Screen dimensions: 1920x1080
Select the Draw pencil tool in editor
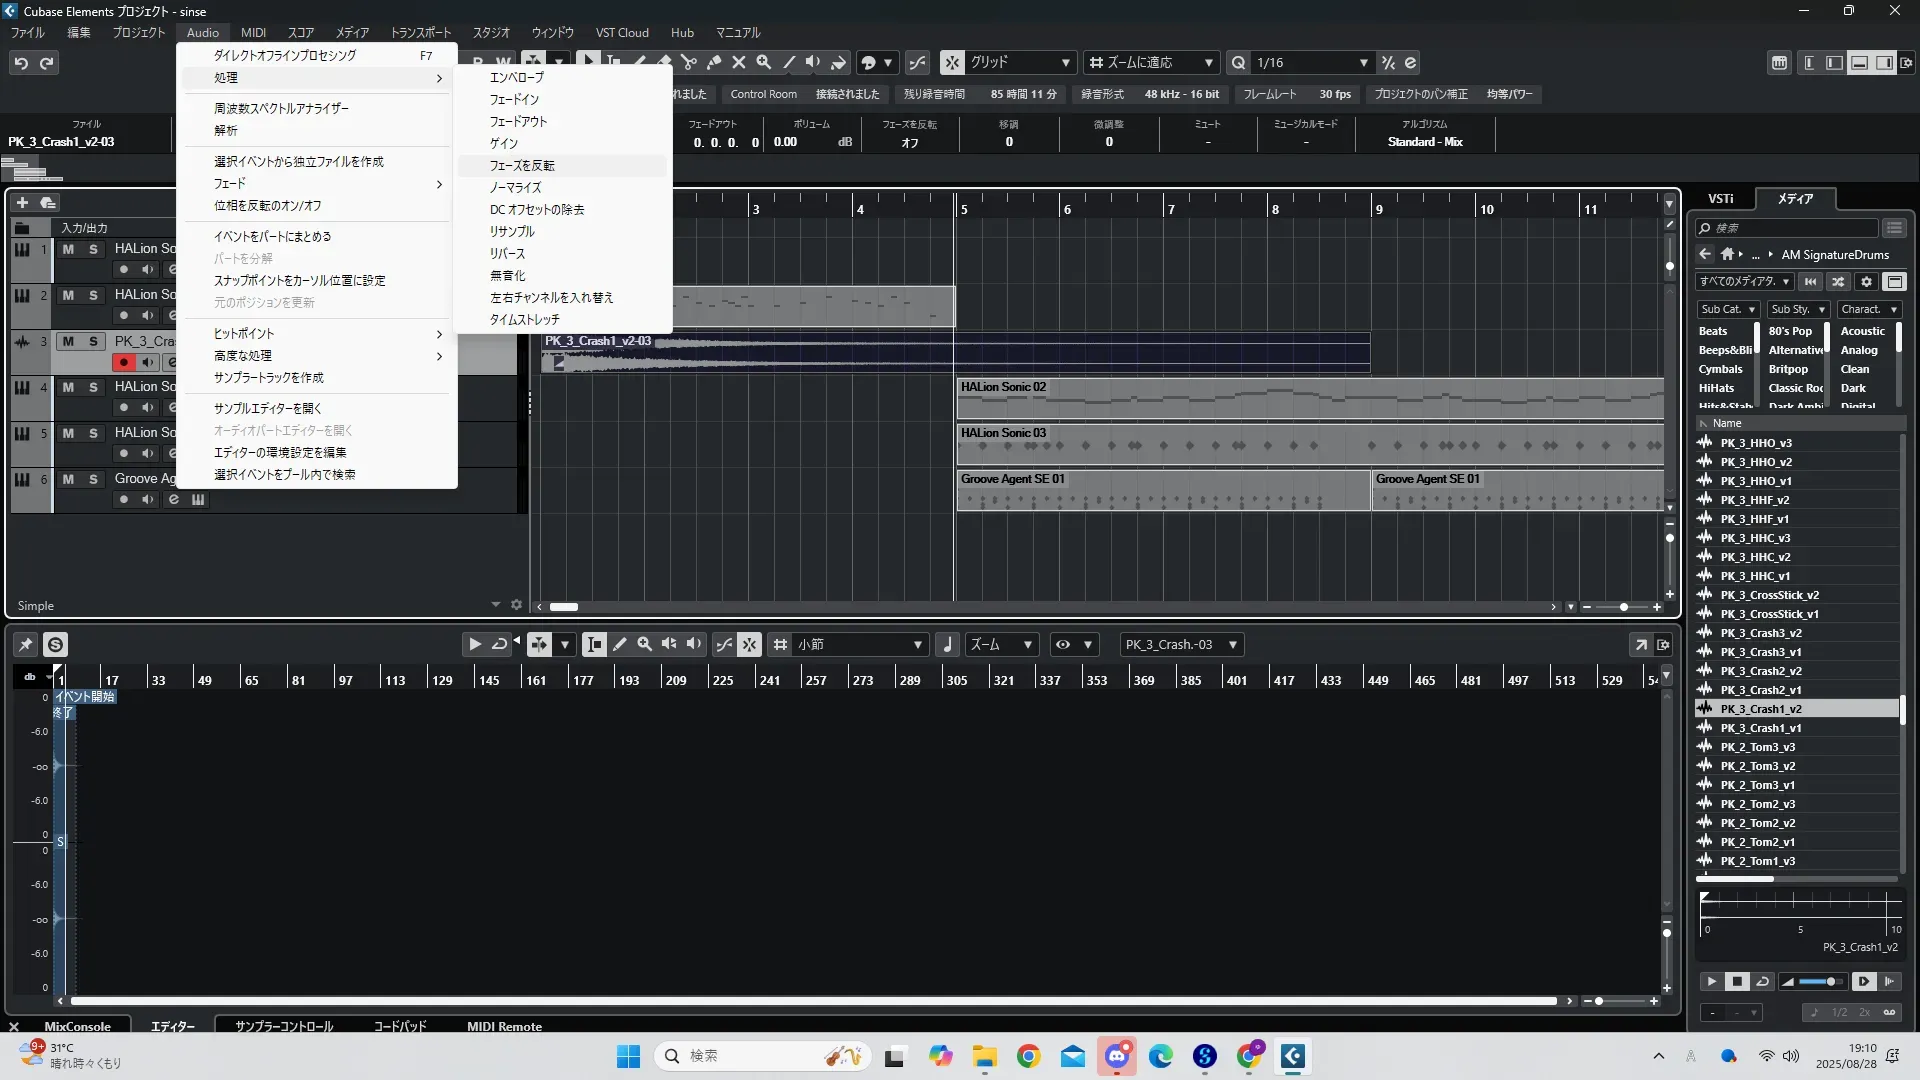click(x=620, y=645)
